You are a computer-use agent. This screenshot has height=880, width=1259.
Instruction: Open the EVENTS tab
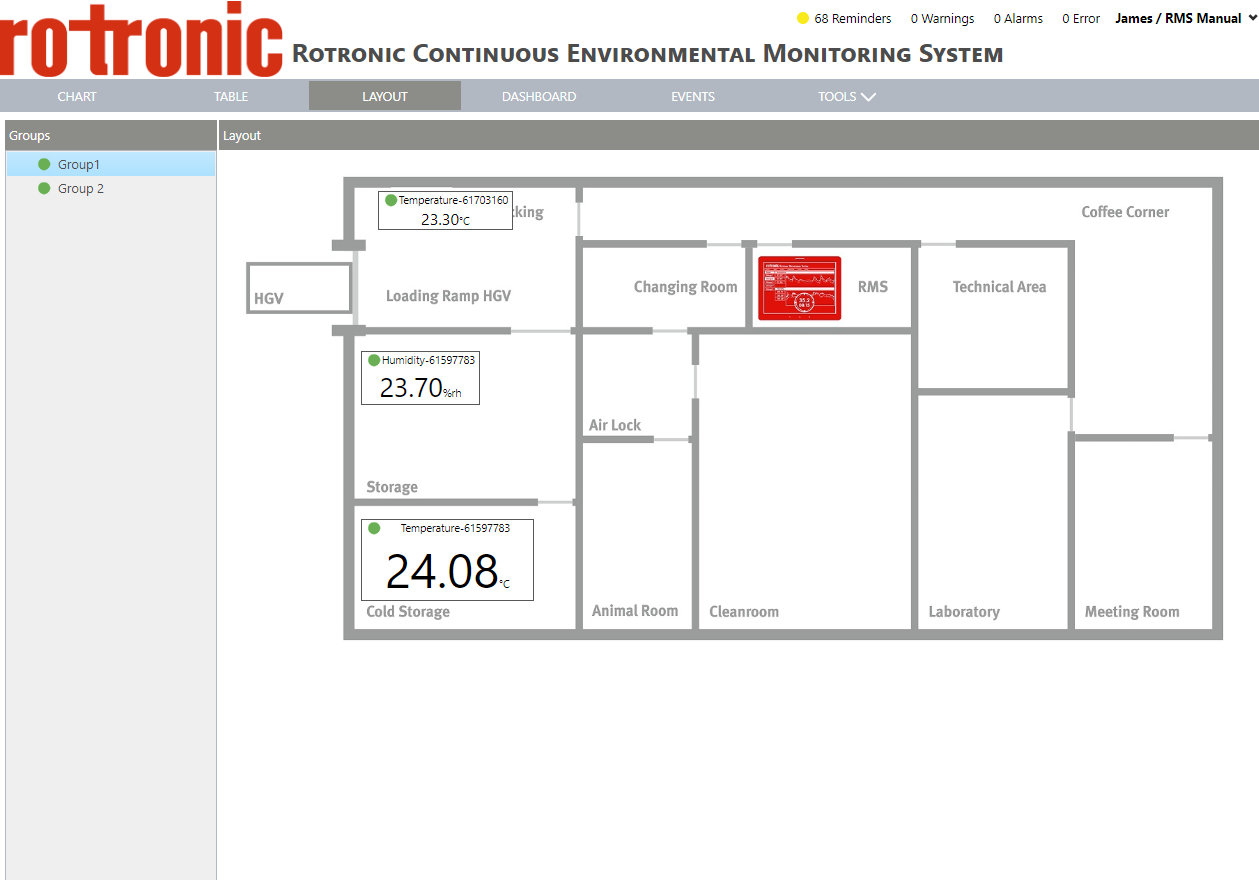(693, 97)
